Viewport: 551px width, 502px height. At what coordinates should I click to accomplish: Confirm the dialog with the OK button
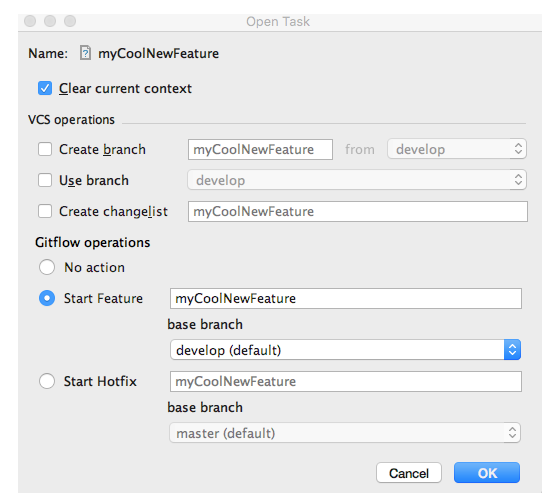[487, 473]
